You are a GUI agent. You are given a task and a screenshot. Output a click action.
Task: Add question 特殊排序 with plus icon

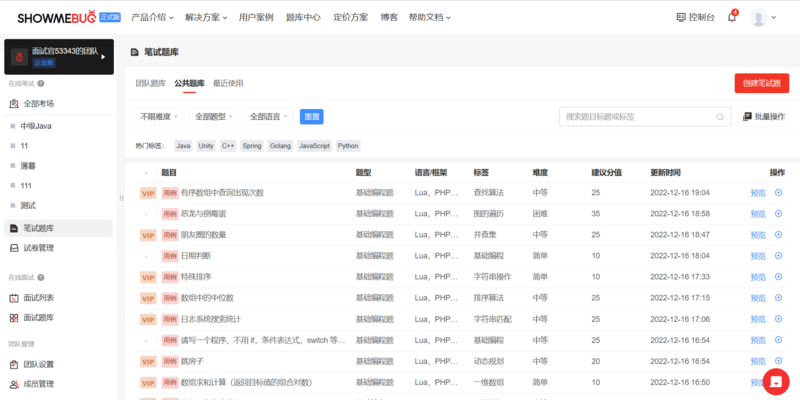[x=778, y=276]
